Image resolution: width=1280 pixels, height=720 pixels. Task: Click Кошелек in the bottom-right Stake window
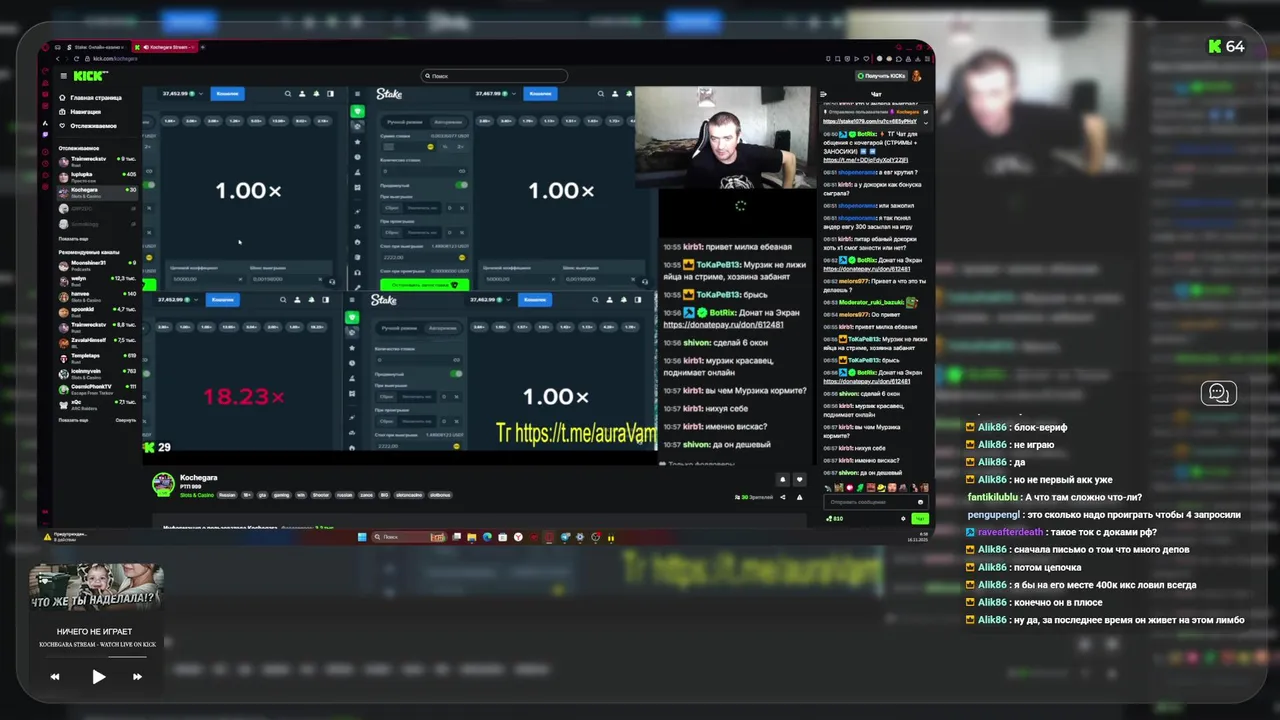[x=535, y=300]
